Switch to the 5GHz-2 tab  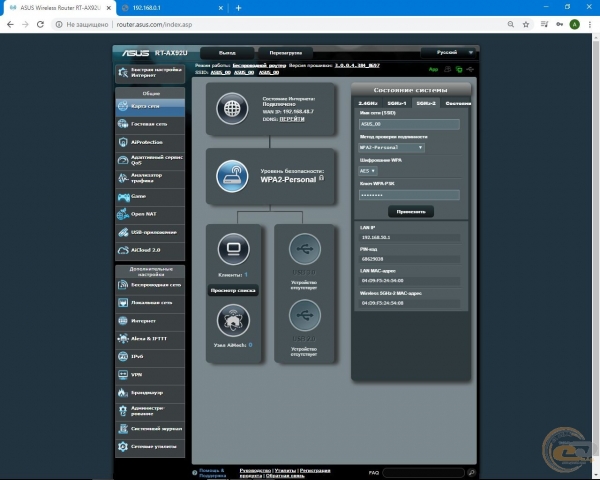(x=426, y=103)
